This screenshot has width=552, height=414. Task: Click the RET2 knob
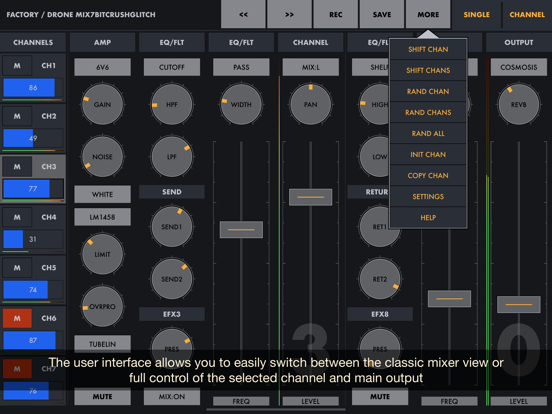coord(380,279)
